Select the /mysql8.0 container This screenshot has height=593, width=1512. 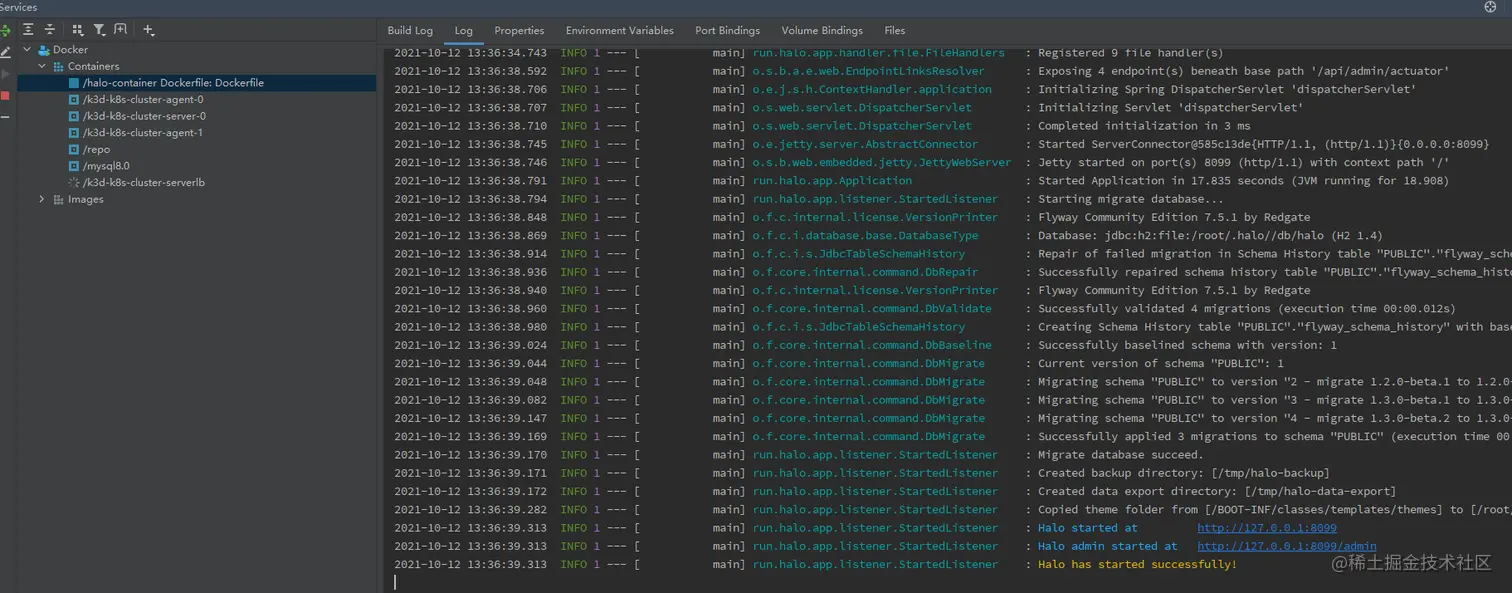point(106,166)
